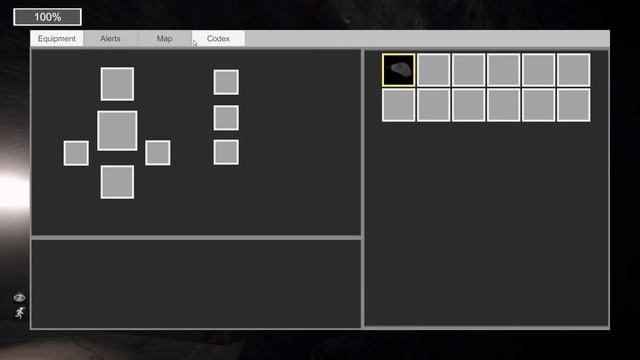Click the 100% health bar
This screenshot has height=360, width=640.
pyautogui.click(x=47, y=17)
